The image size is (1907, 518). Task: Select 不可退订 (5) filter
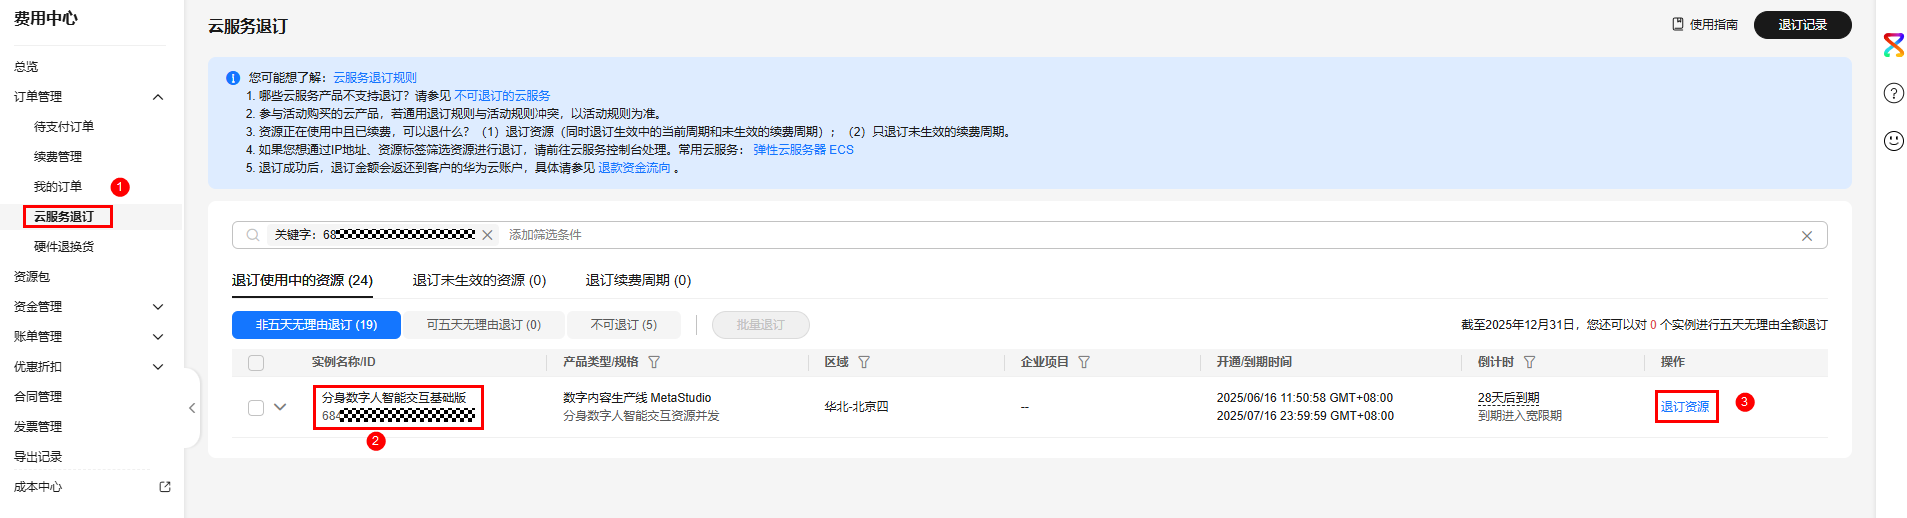[624, 325]
